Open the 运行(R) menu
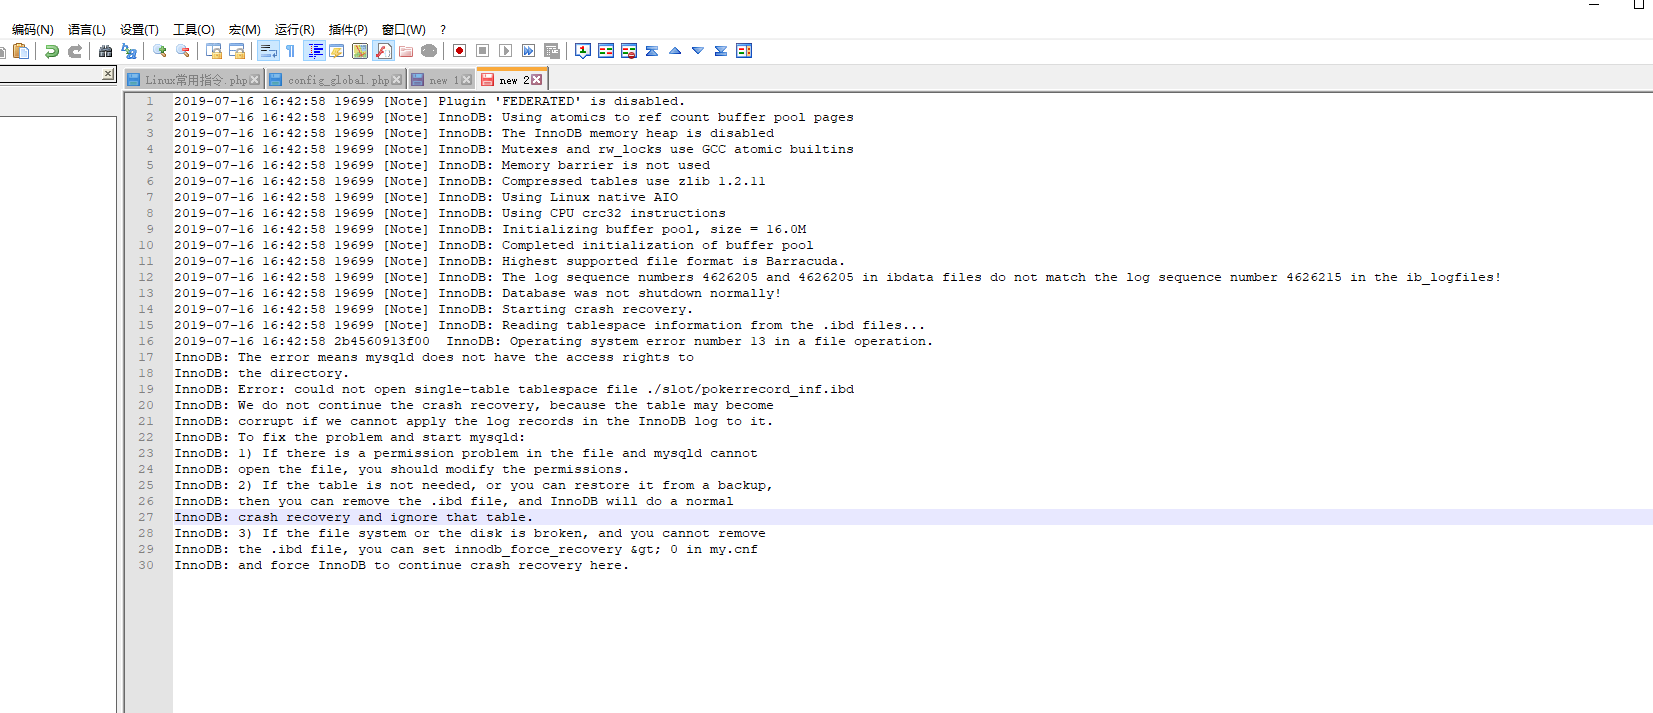 [294, 30]
